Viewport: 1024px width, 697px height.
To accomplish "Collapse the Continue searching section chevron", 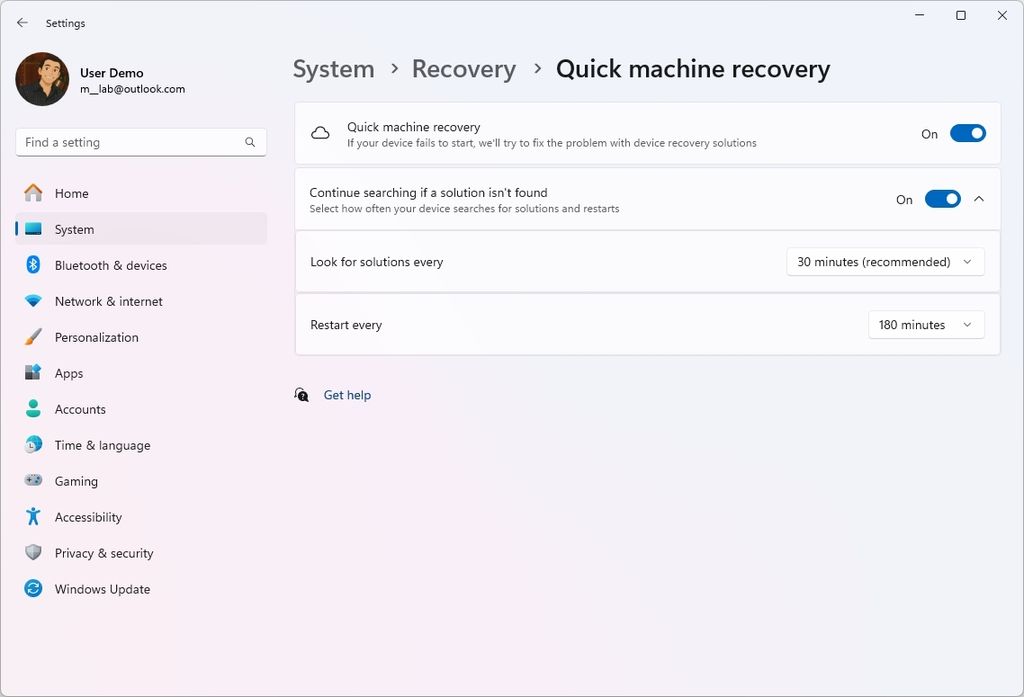I will (x=979, y=199).
